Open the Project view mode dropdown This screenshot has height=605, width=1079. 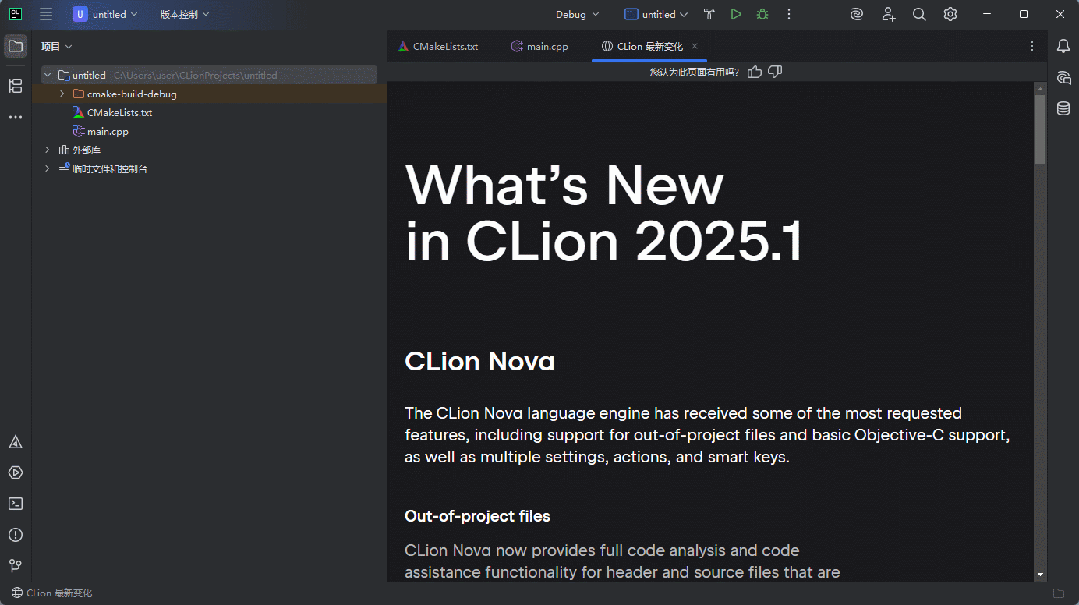[x=56, y=46]
